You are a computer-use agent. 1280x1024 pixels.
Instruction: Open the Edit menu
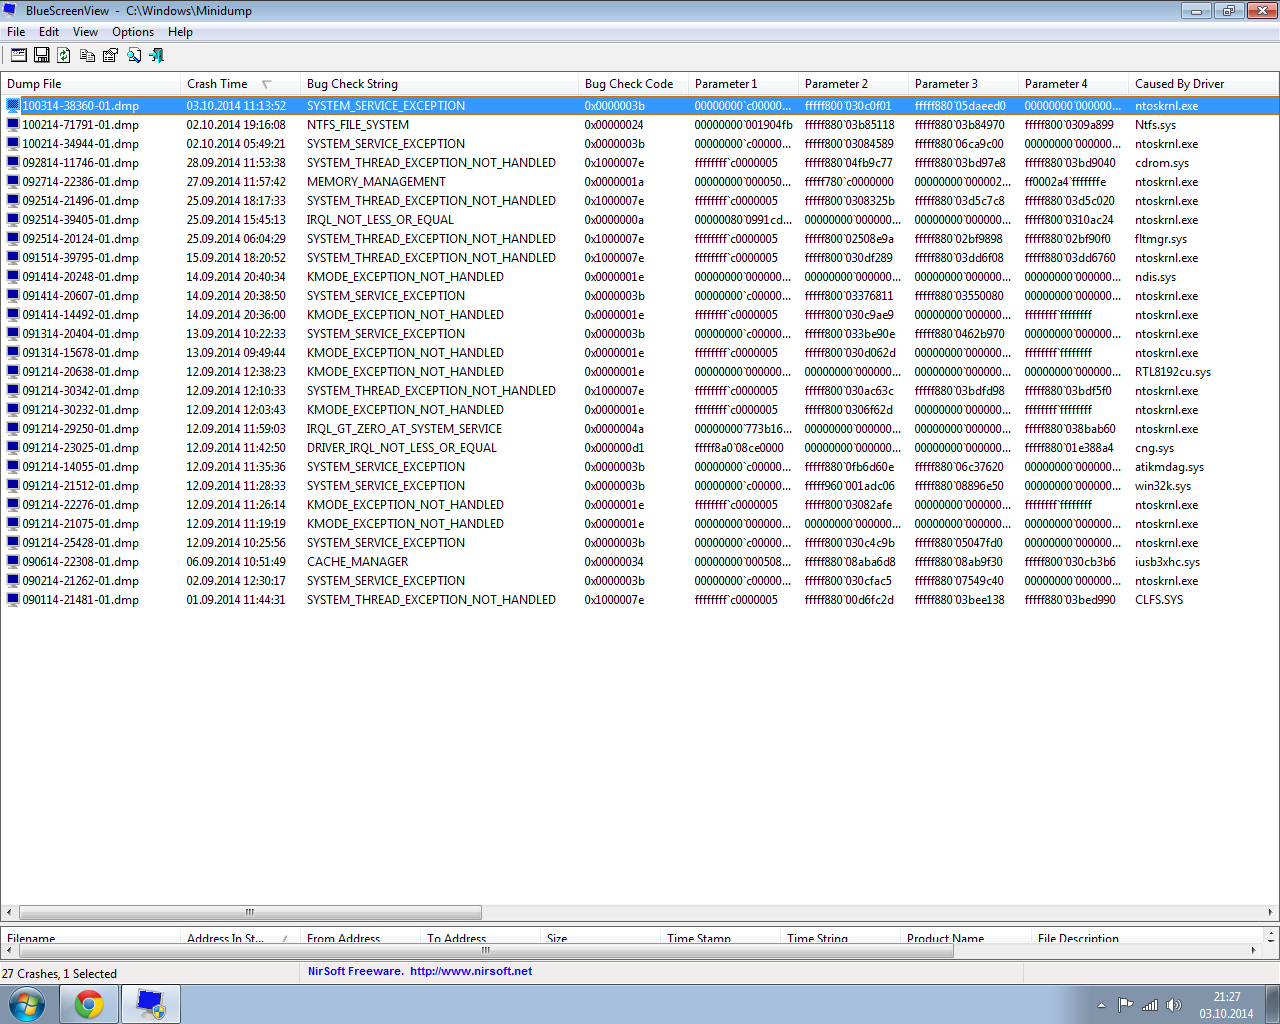coord(49,32)
